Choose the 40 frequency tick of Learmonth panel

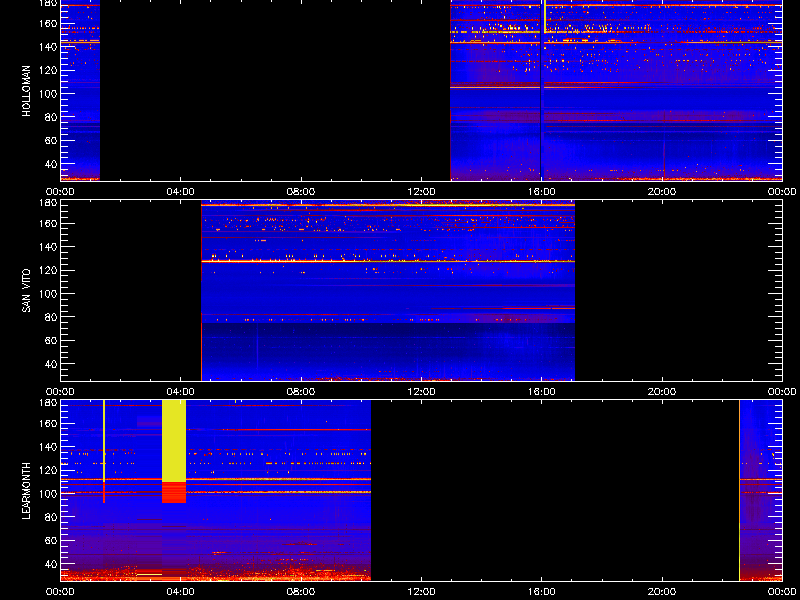pos(52,564)
